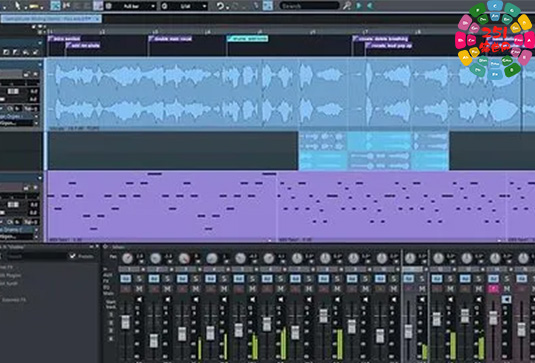
Task: Click highlighted speaker icon on pink-EQ channel
Action: point(507,300)
